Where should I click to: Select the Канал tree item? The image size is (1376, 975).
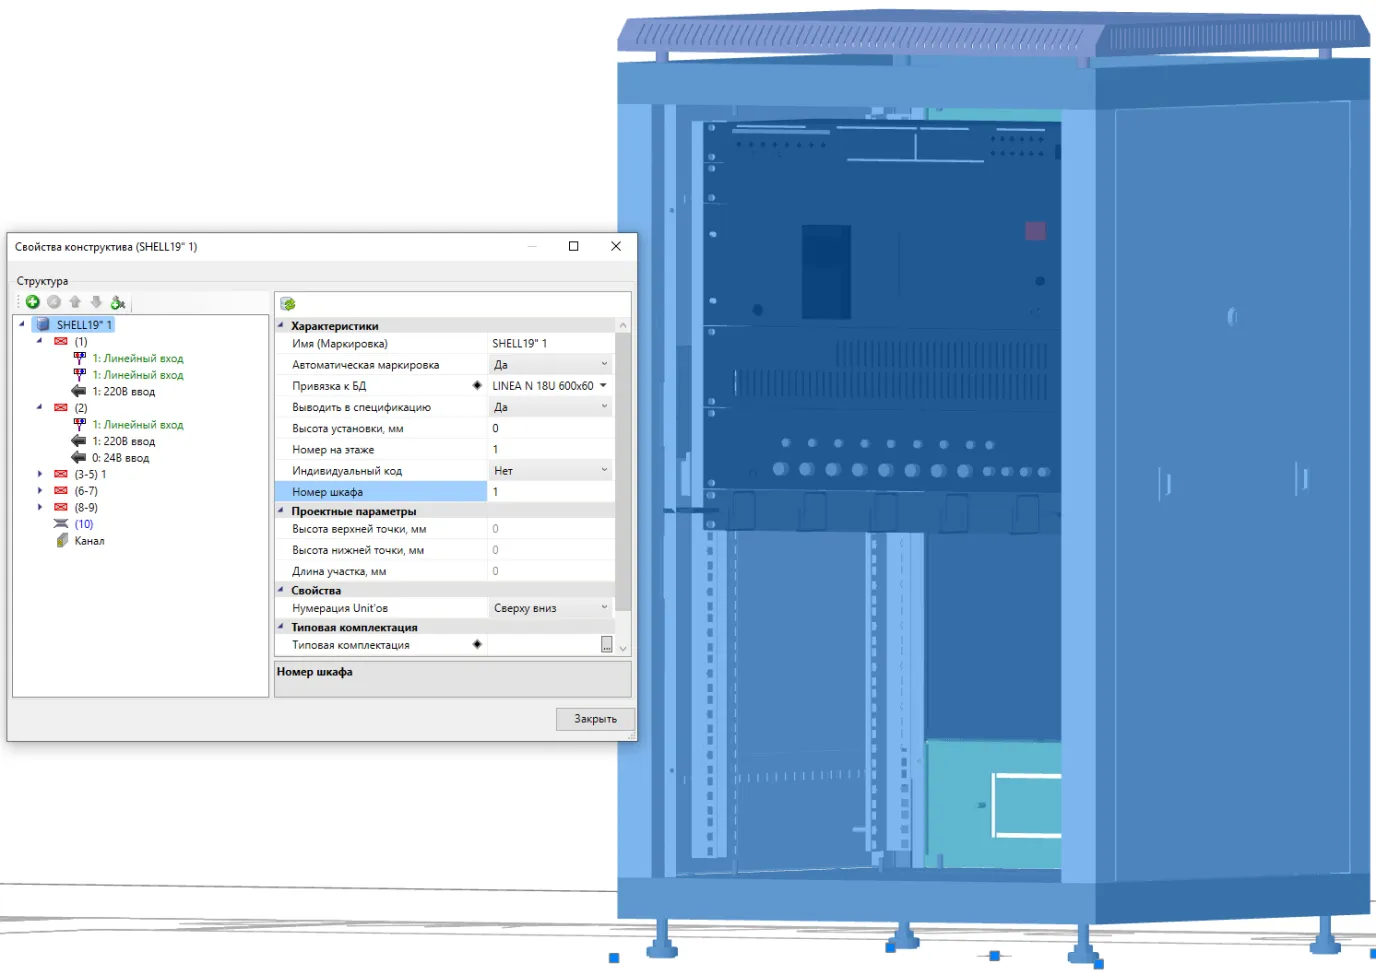(x=89, y=541)
